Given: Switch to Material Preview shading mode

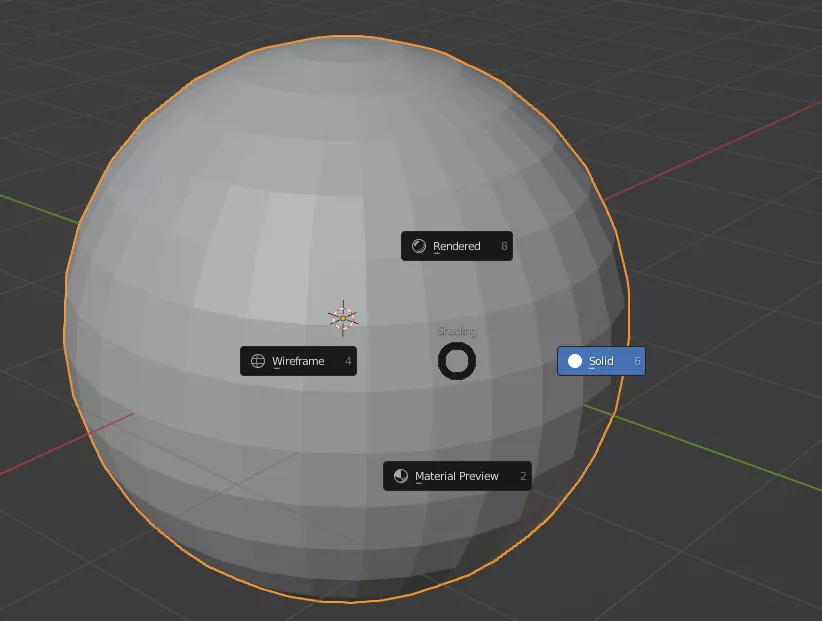Looking at the screenshot, I should (x=457, y=476).
